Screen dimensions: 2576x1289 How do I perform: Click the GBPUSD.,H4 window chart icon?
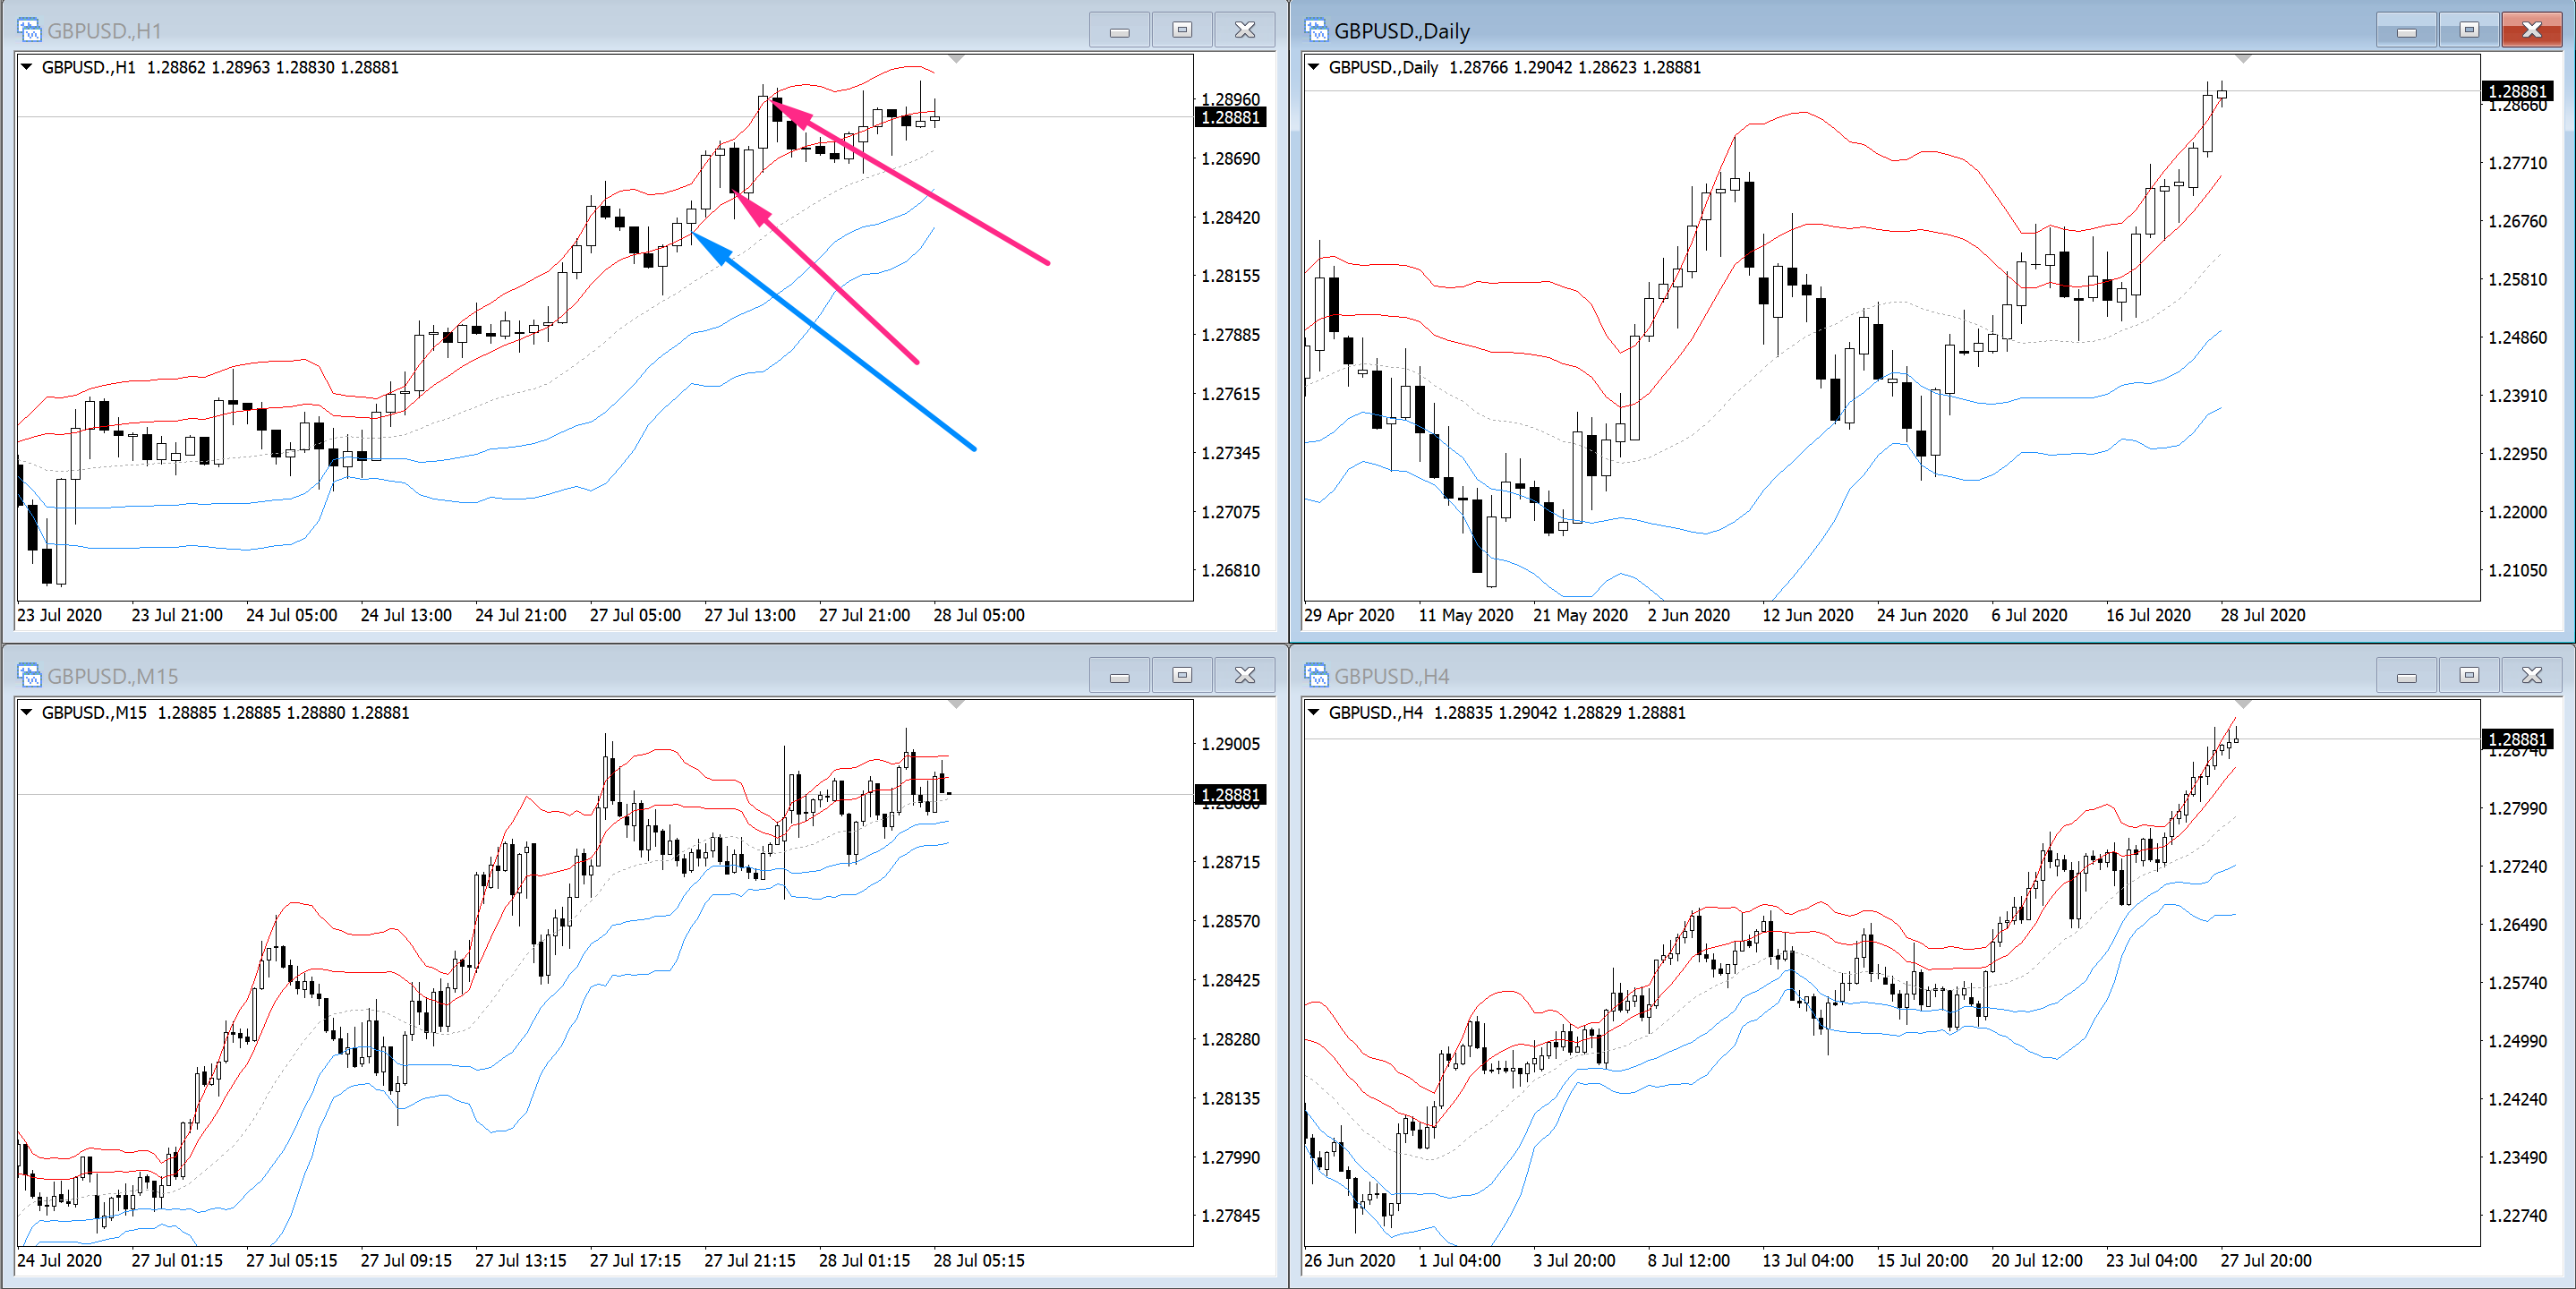pyautogui.click(x=1316, y=676)
